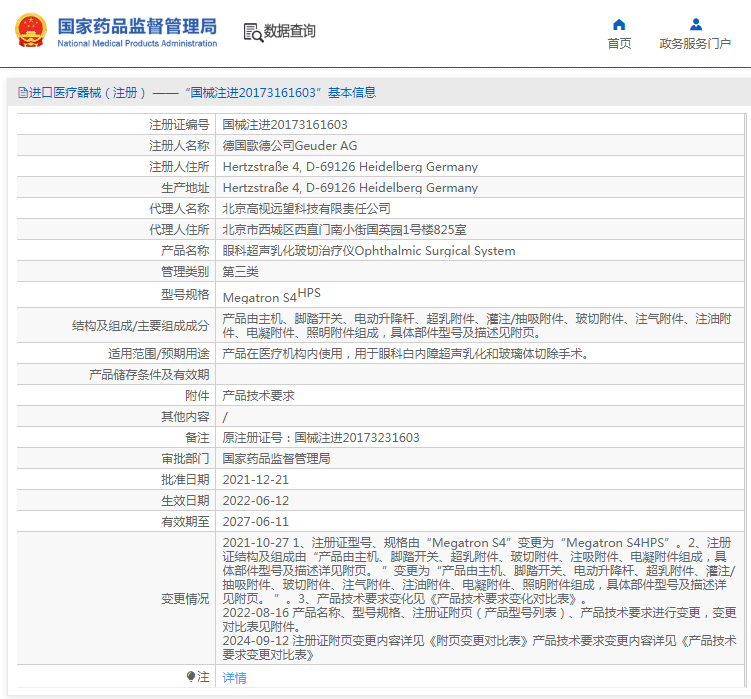Viewport: 751px width, 699px height.
Task: Click the document icon before 进口医疗器械
Action: (x=23, y=92)
